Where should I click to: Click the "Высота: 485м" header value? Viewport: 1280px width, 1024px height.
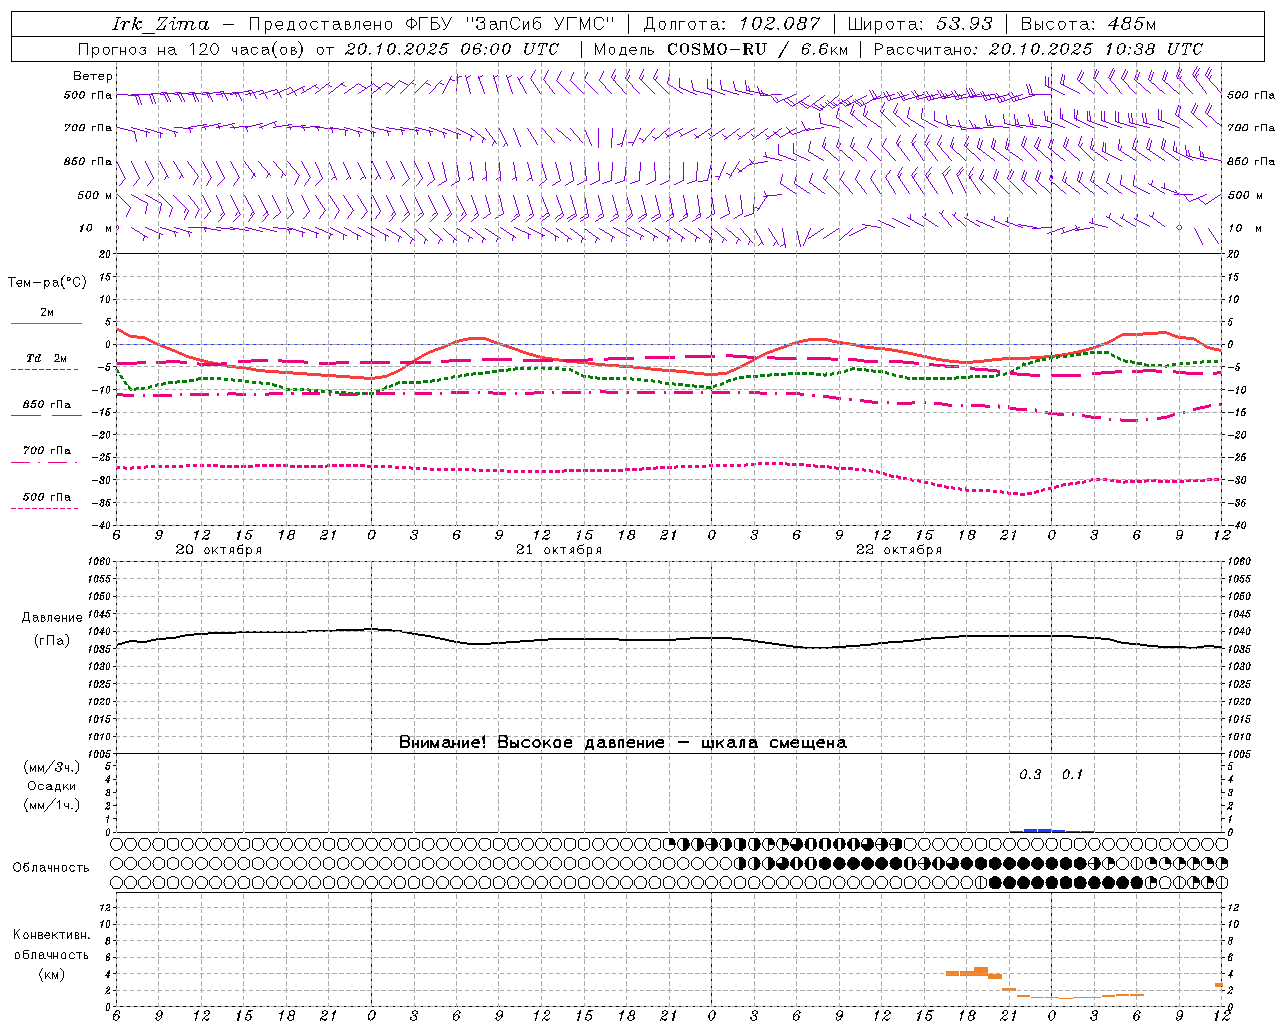click(x=1088, y=24)
